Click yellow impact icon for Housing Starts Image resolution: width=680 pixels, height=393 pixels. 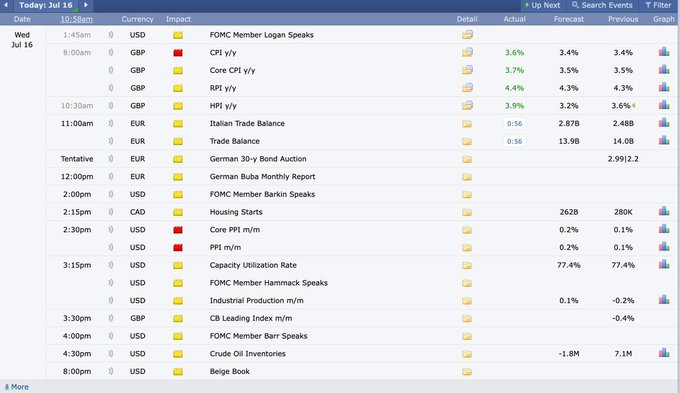(x=178, y=212)
